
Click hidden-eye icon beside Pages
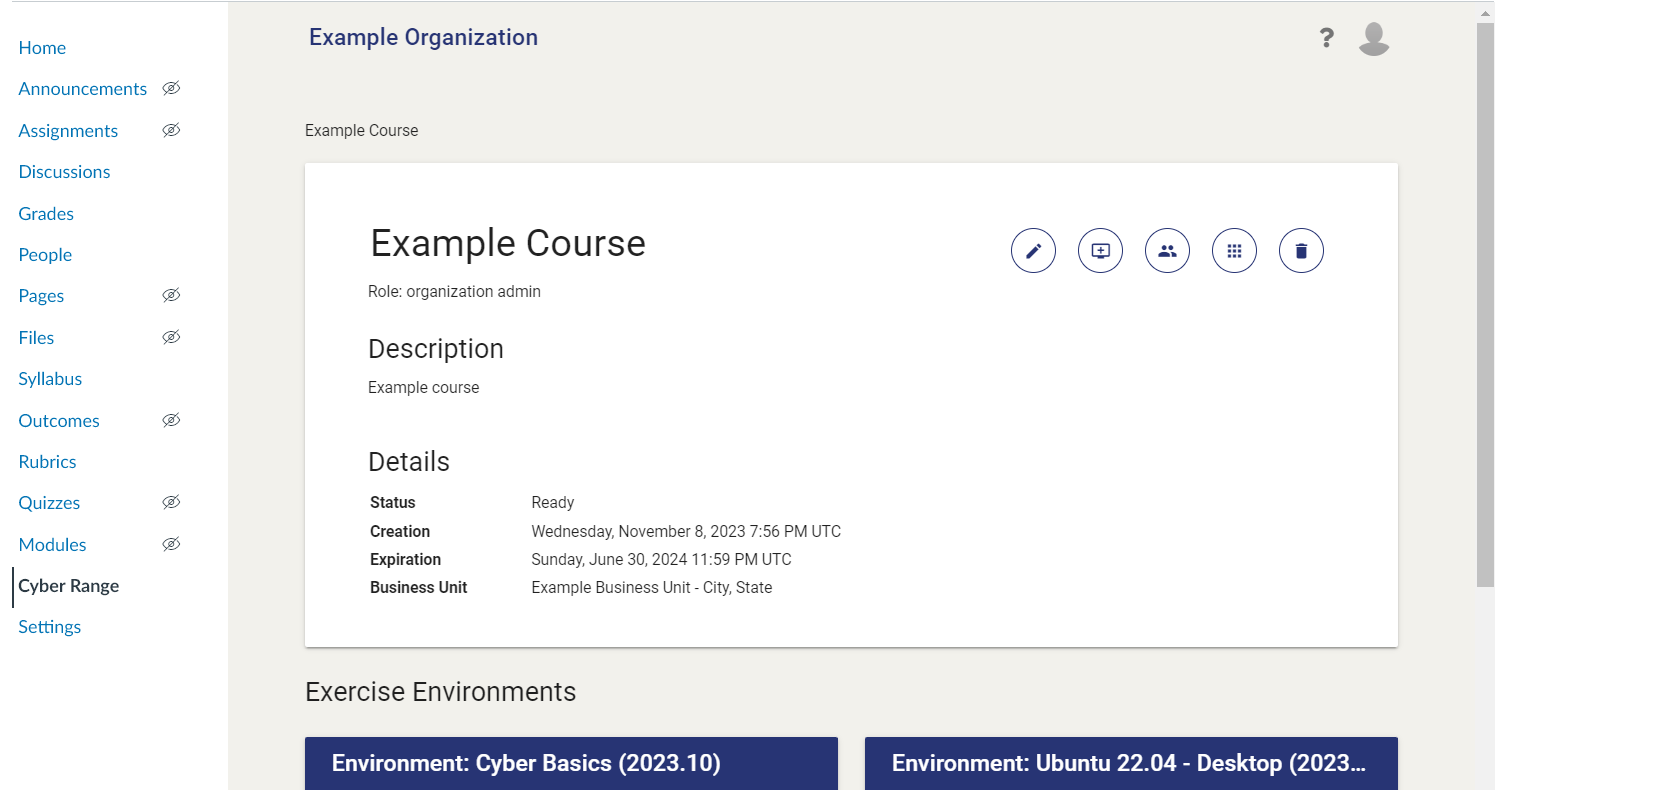coord(171,296)
